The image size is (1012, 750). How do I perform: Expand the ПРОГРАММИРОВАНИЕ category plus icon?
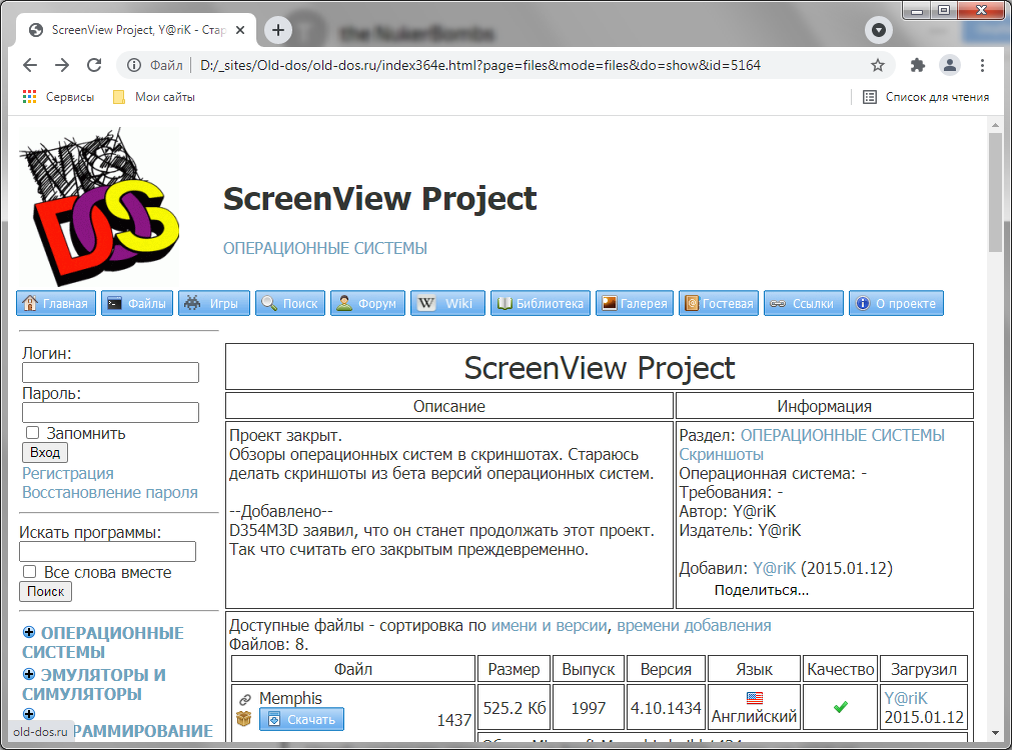pos(29,714)
